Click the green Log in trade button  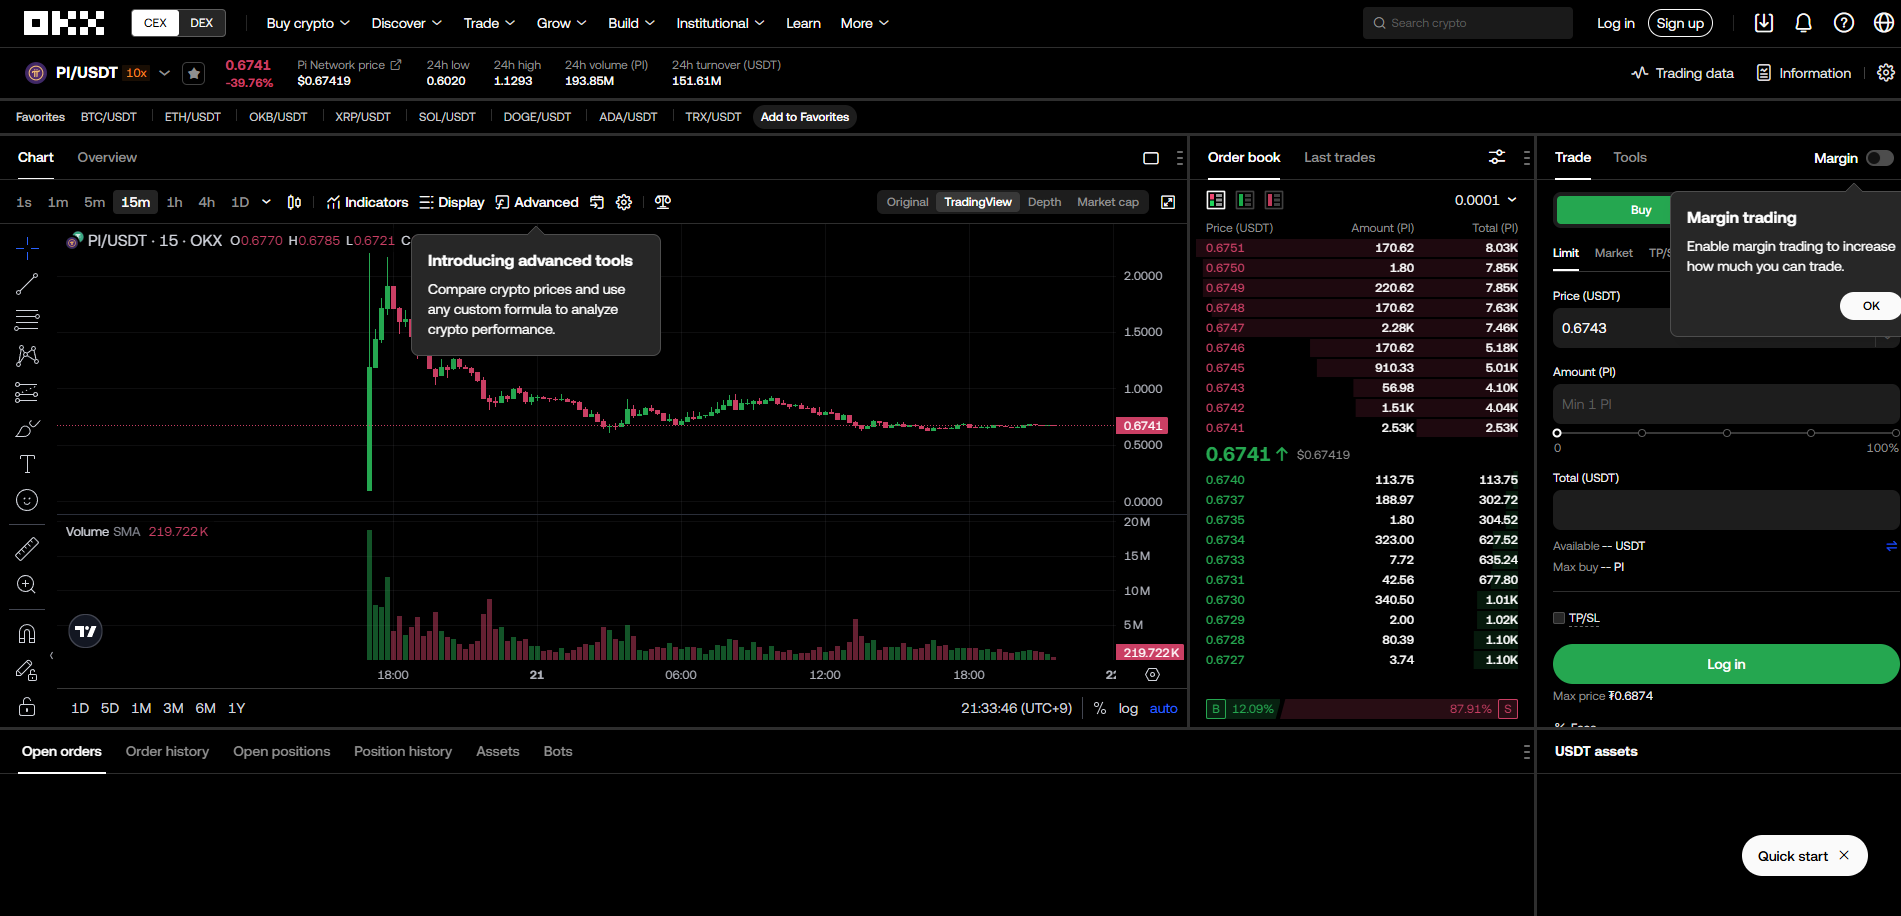point(1725,664)
